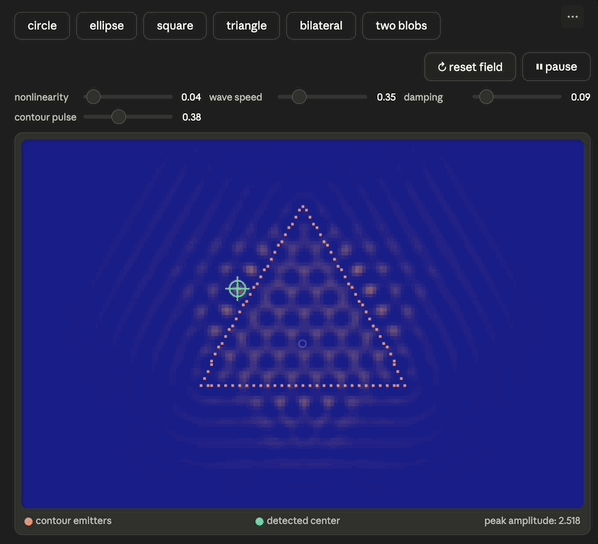Select the circle shape preset
598x544 pixels.
pos(42,26)
